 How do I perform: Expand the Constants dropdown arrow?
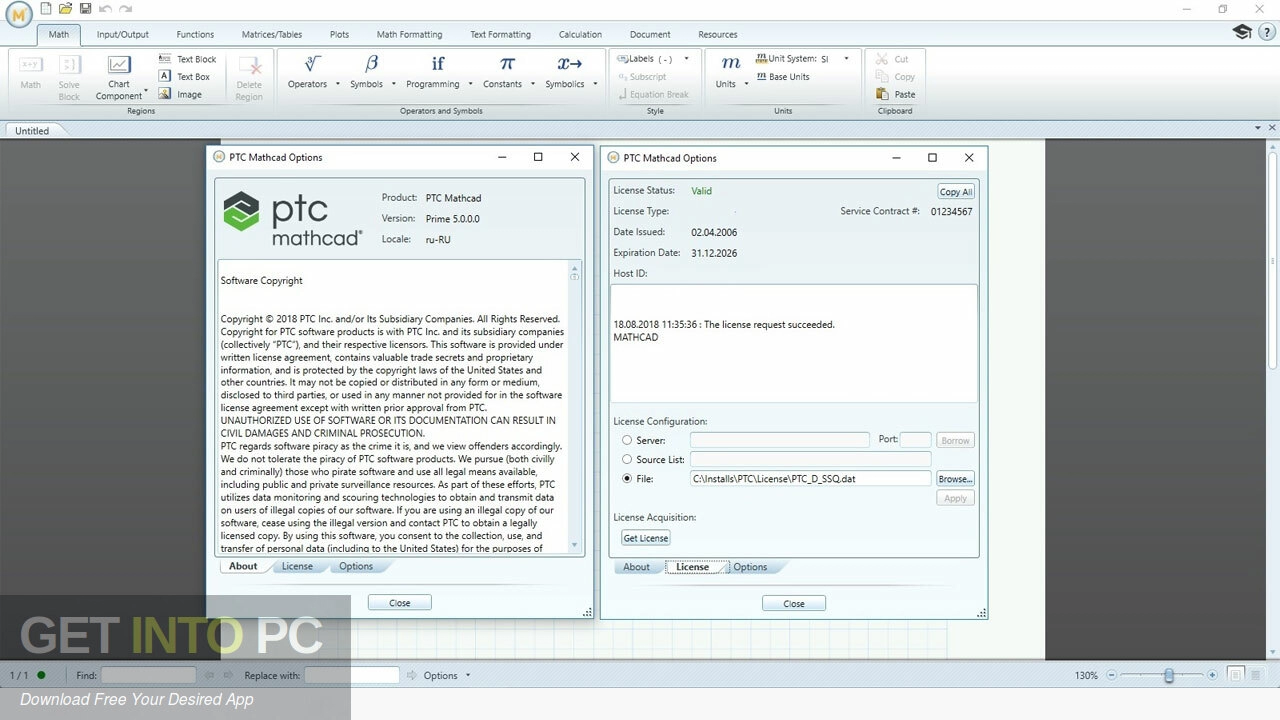click(x=533, y=84)
